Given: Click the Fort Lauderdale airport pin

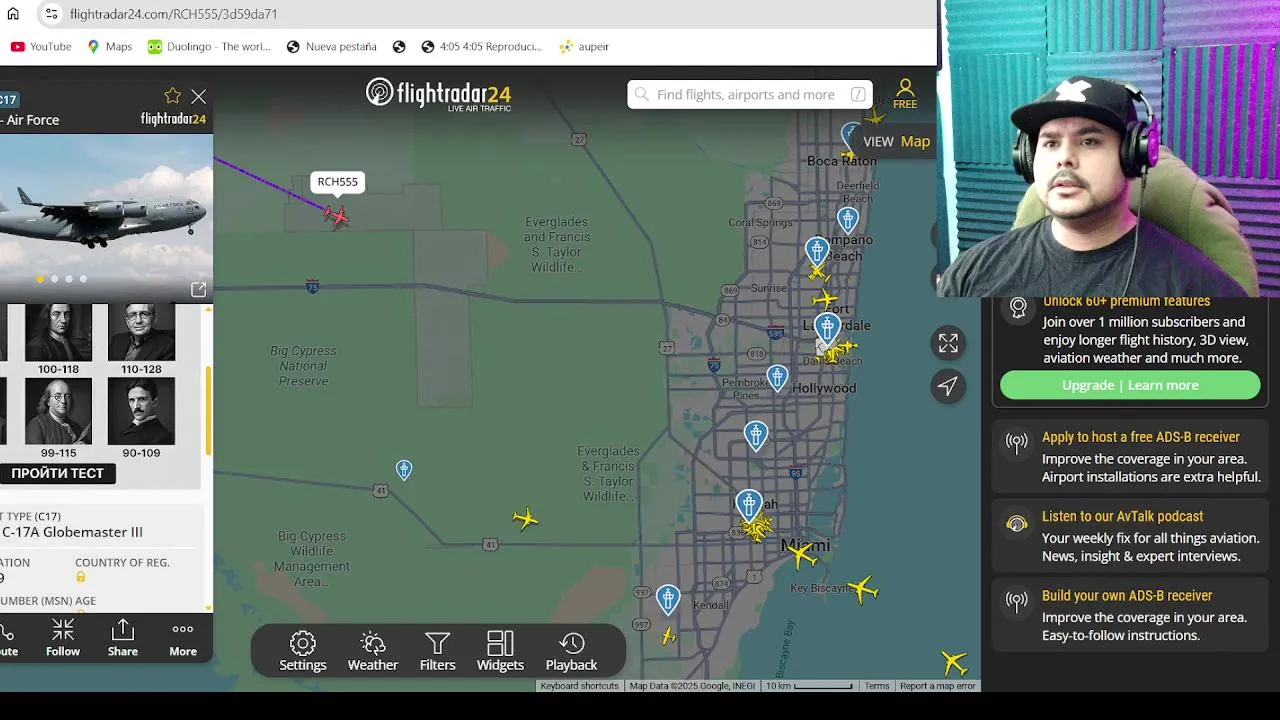Looking at the screenshot, I should [x=827, y=327].
